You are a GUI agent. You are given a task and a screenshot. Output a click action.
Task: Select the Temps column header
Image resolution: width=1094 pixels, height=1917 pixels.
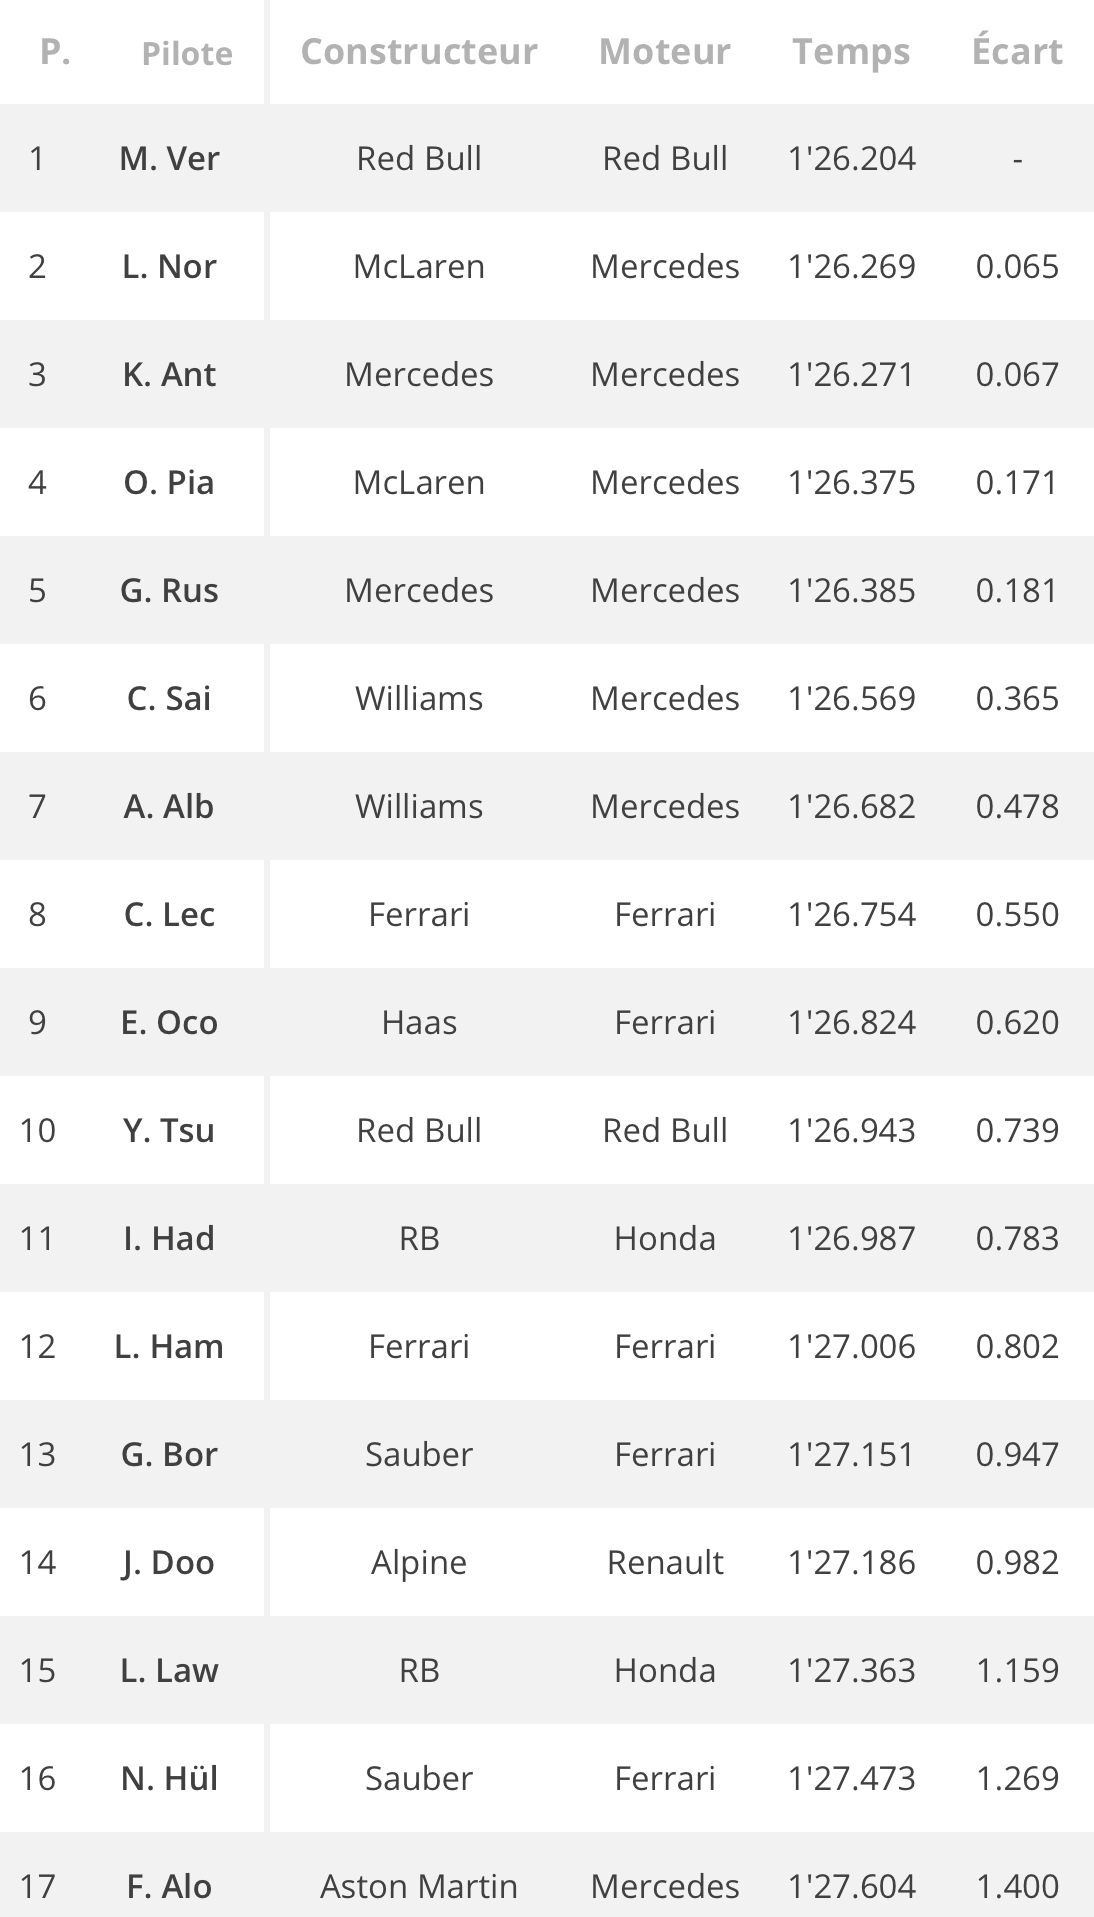(x=851, y=51)
